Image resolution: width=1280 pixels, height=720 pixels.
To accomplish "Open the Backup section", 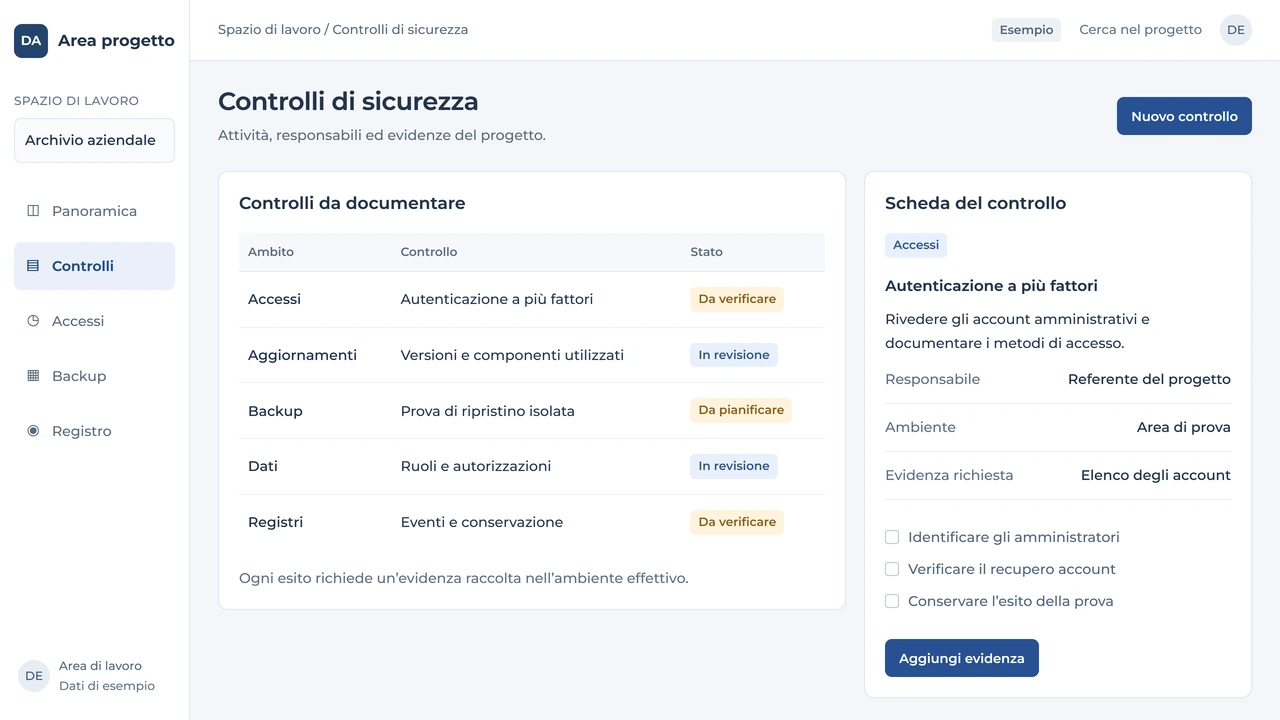I will point(94,376).
